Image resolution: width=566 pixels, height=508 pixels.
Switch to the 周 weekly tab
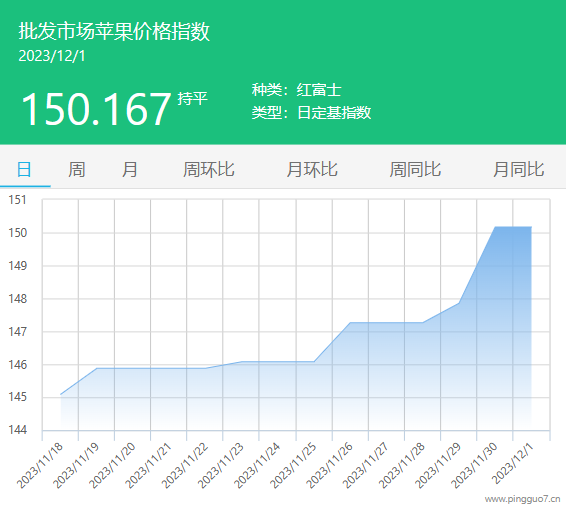(x=77, y=169)
